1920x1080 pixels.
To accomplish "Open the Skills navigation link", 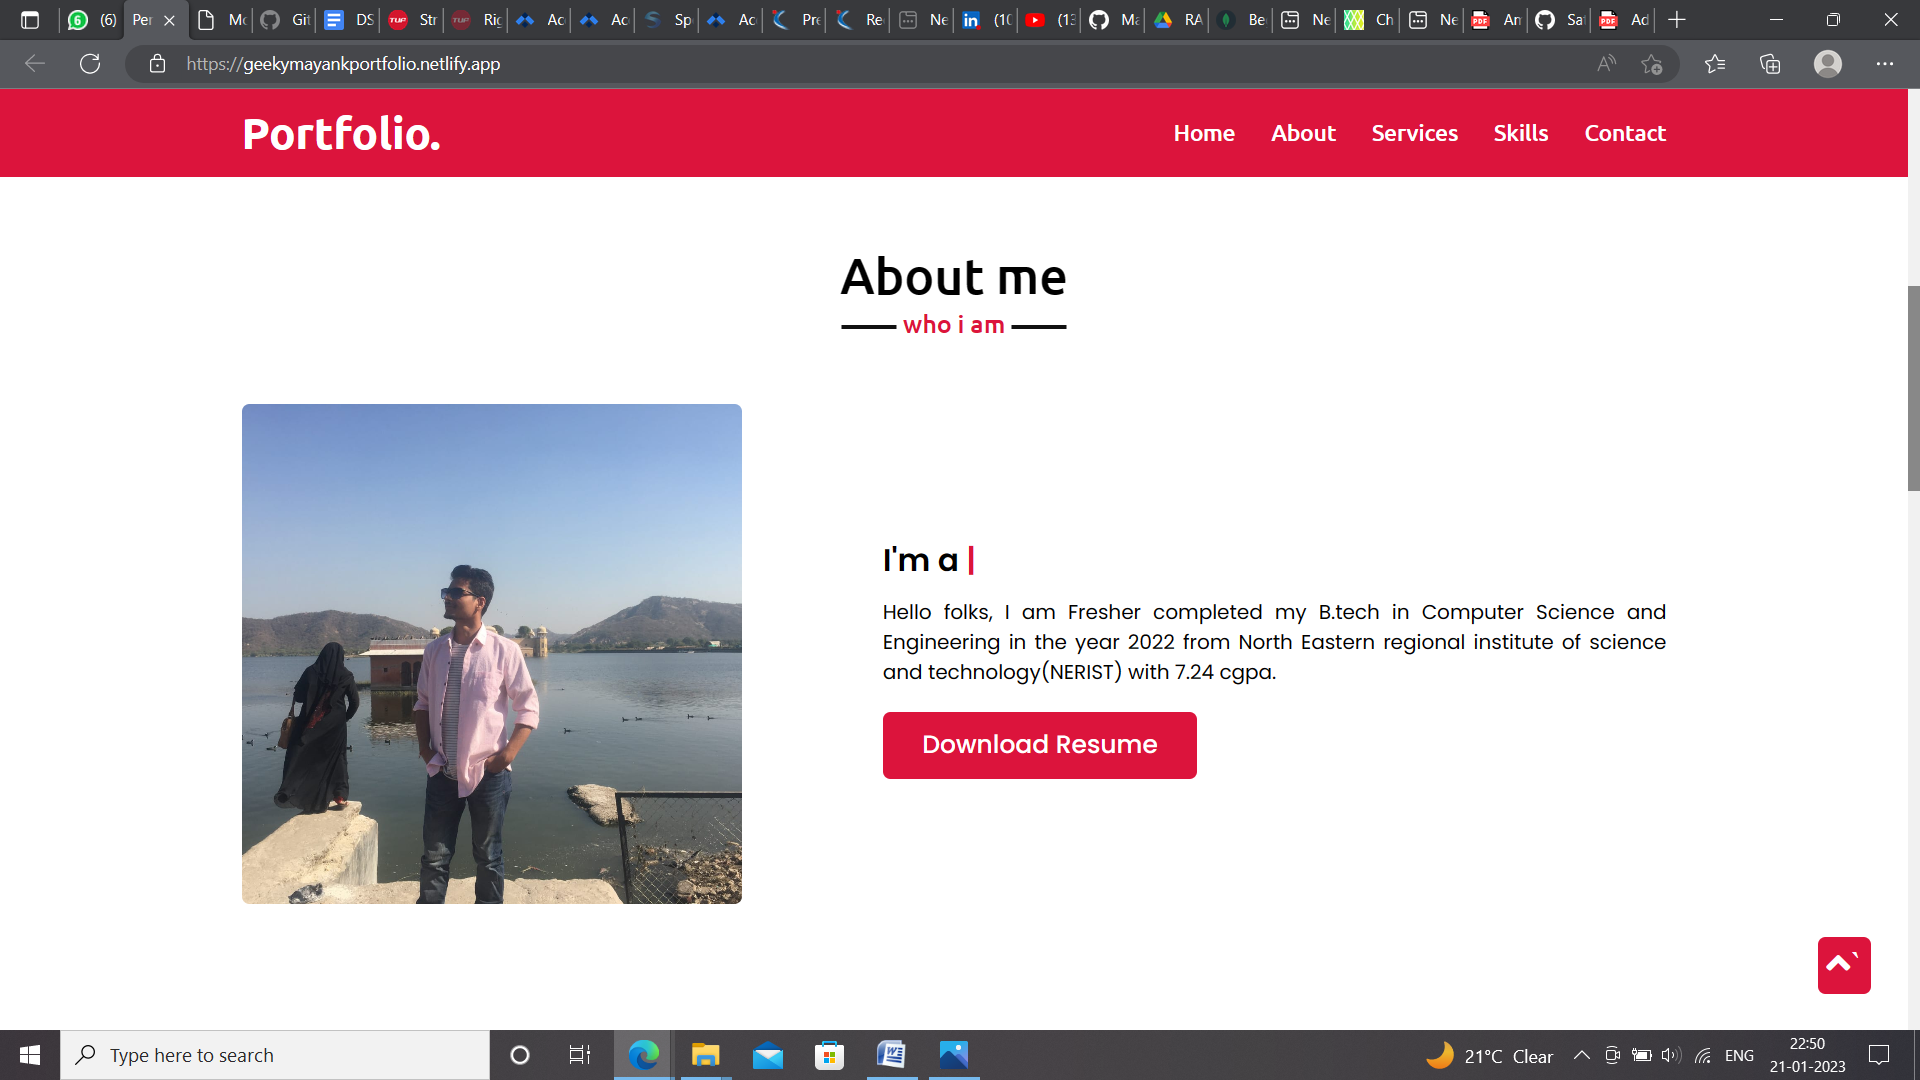I will [x=1520, y=133].
